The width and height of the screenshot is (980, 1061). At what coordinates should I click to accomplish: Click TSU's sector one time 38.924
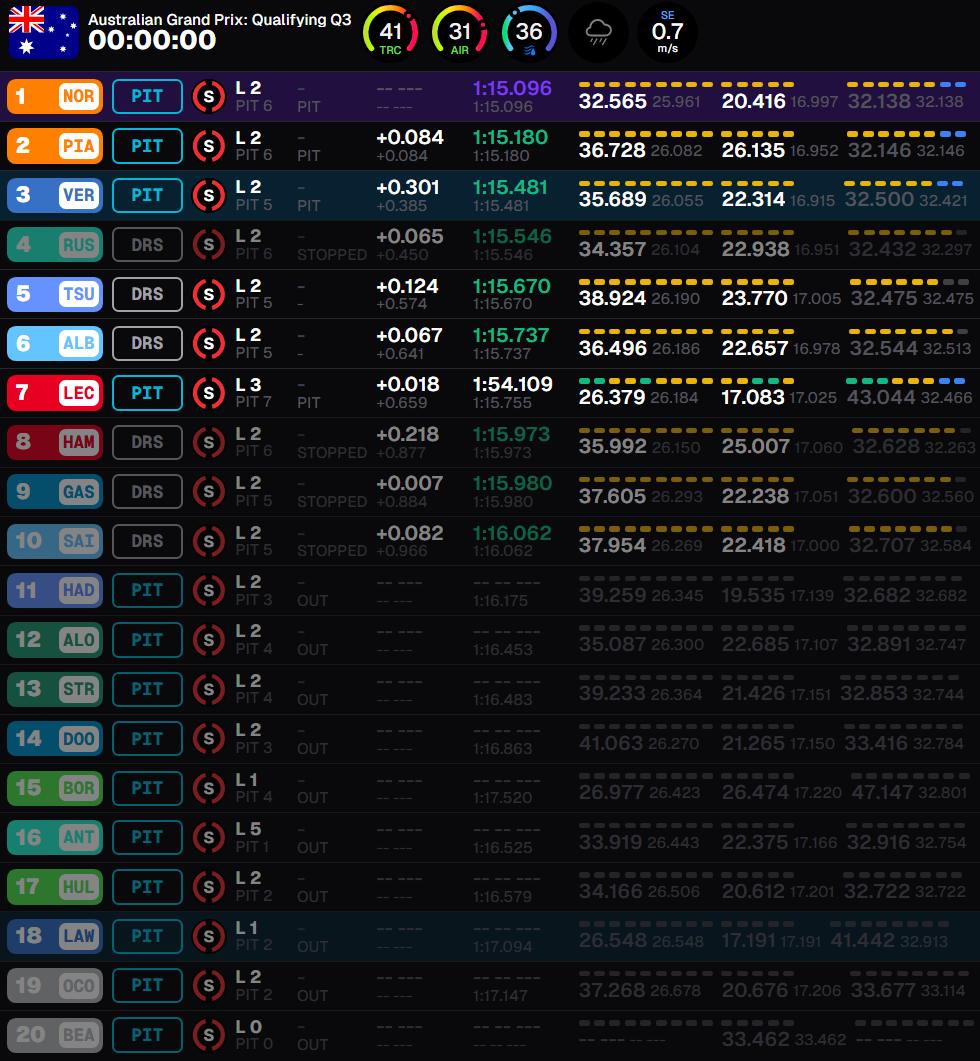click(x=612, y=298)
